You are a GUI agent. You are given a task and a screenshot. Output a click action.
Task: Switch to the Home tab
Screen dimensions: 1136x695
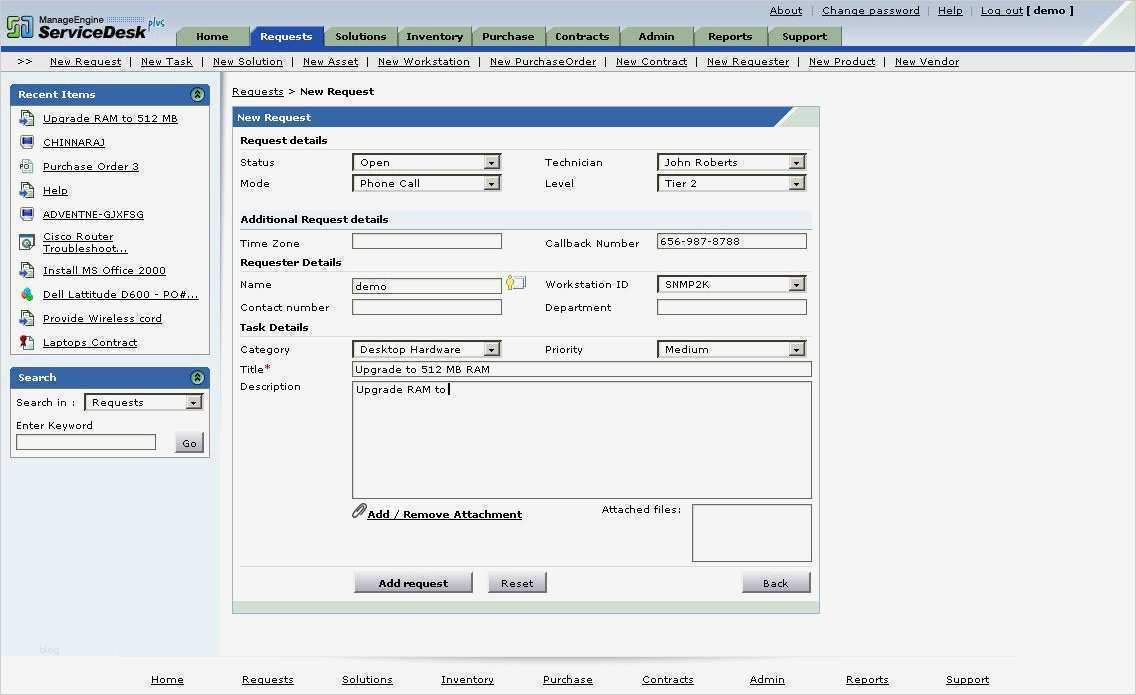click(212, 36)
